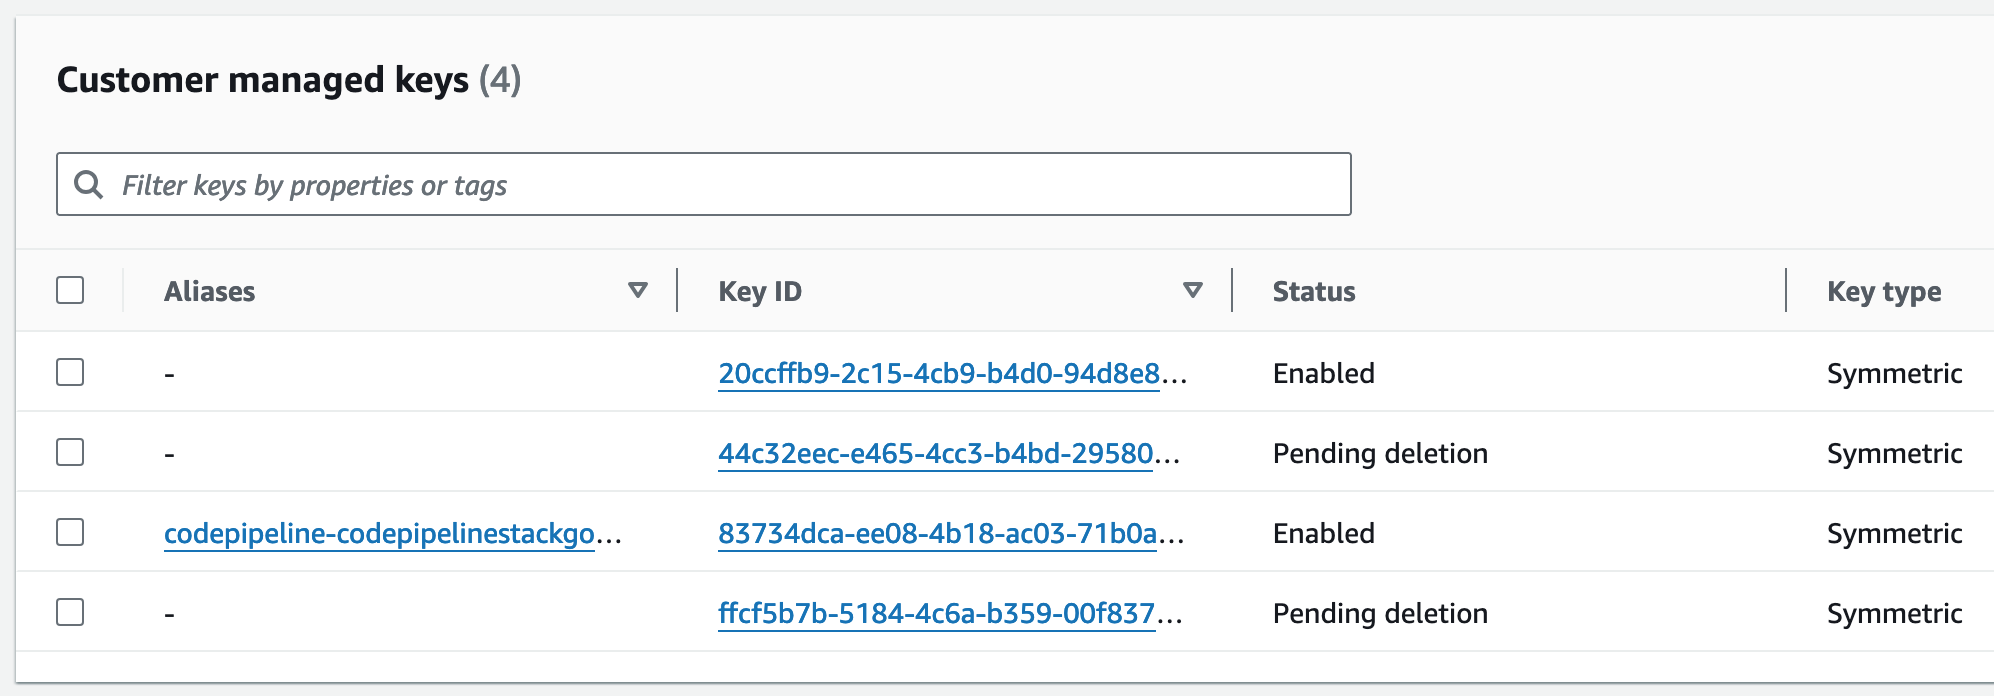
Task: Sort by Key ID column arrow
Action: (1192, 290)
